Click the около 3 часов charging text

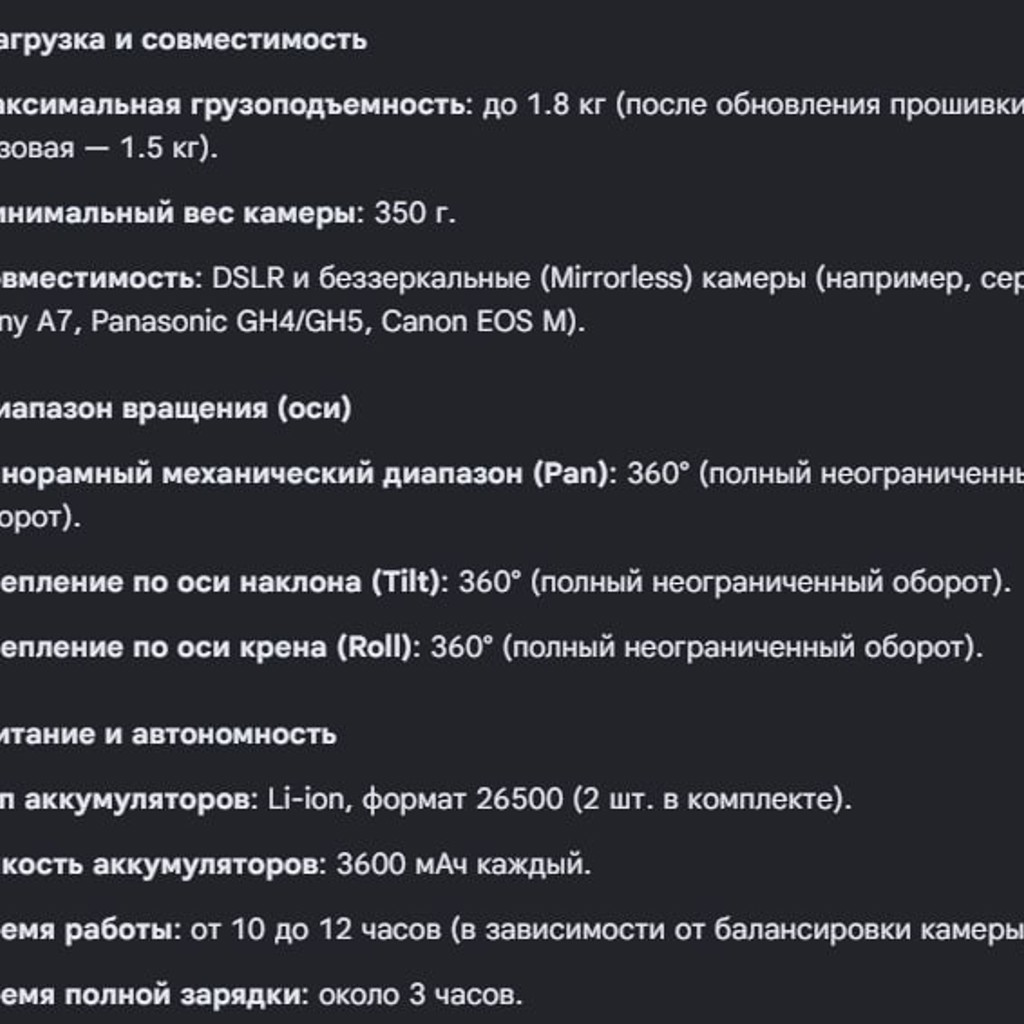coord(421,996)
